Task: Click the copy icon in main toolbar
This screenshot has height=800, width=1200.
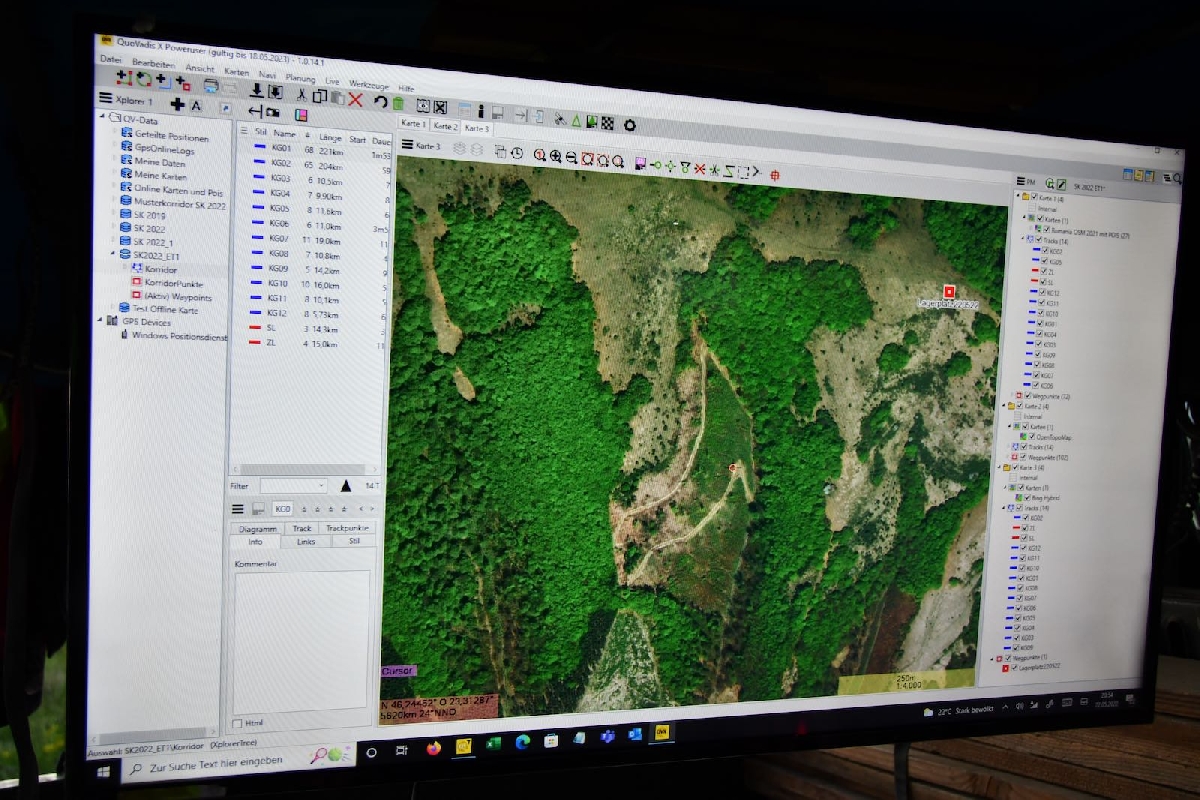Action: tap(320, 96)
